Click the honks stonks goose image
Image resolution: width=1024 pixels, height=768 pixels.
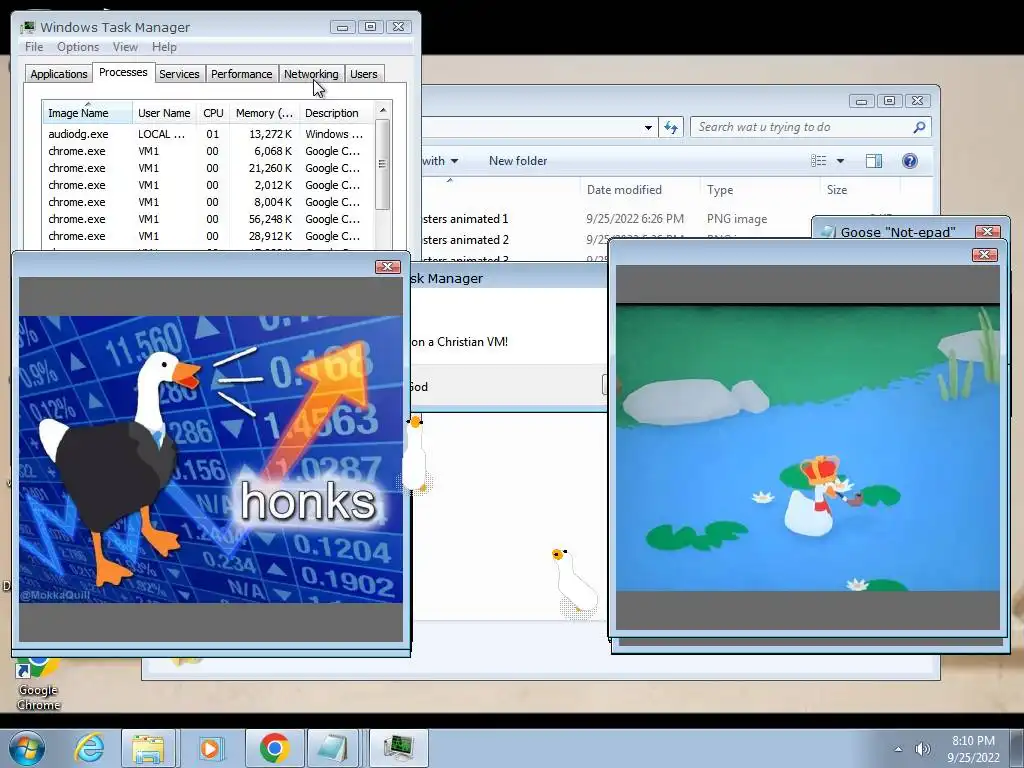pos(210,459)
